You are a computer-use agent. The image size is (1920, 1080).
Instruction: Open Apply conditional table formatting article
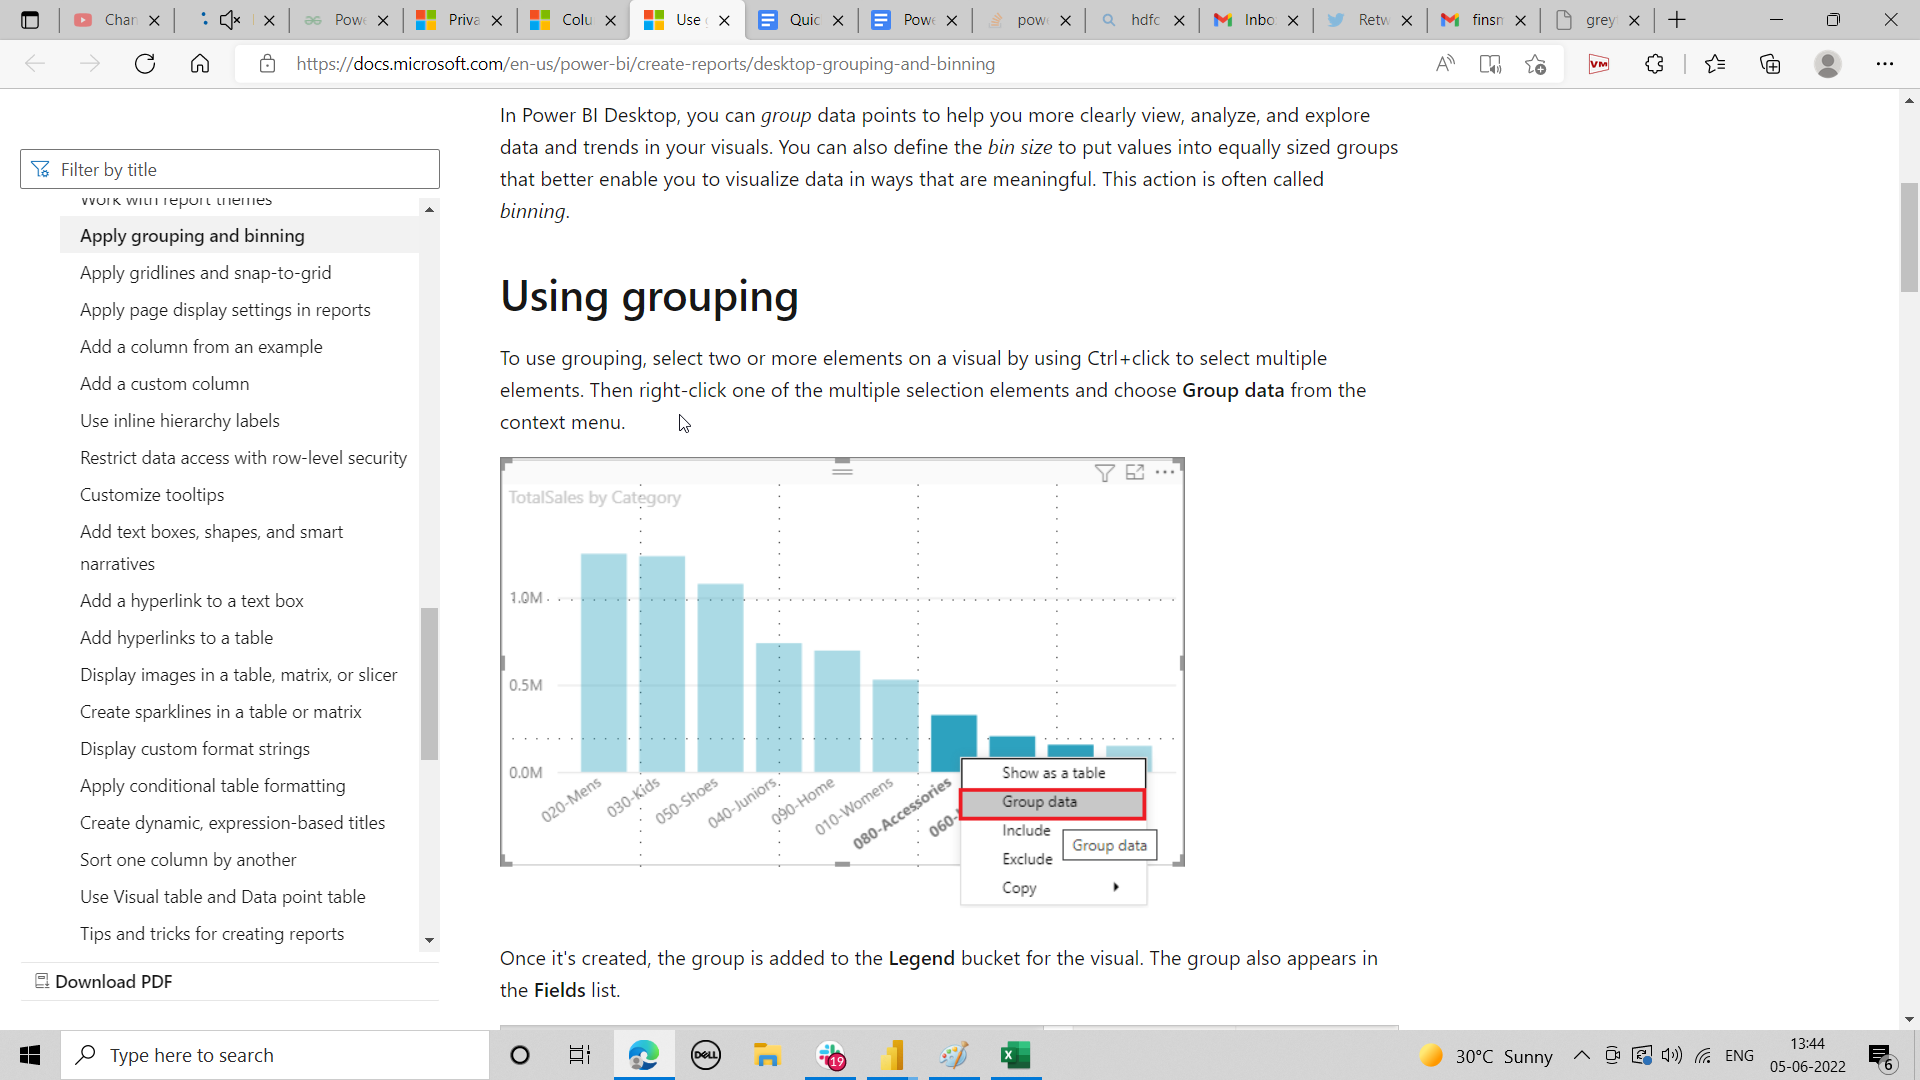(x=213, y=786)
